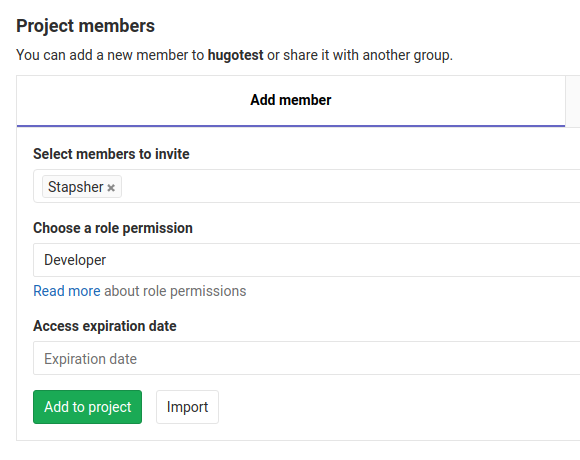The width and height of the screenshot is (580, 460).
Task: Click the green Add to project button
Action: click(x=87, y=407)
